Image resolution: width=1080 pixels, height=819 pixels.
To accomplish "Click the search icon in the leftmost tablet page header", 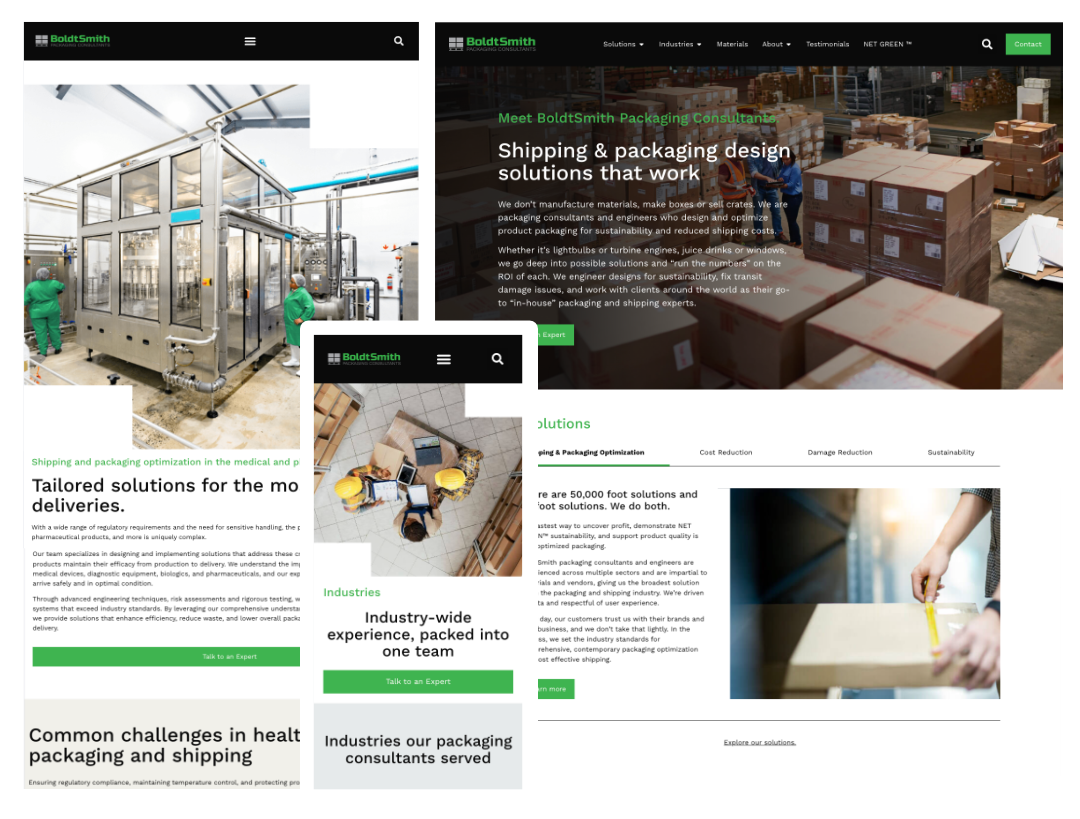I will pyautogui.click(x=399, y=41).
